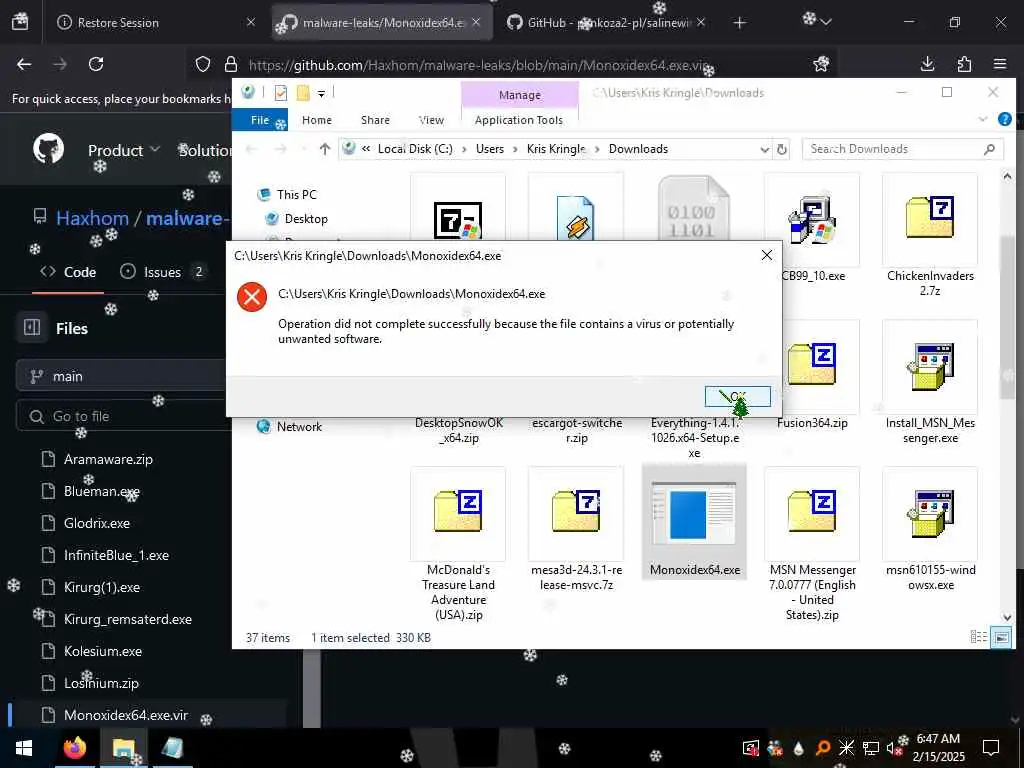Select the Monoxidex64.exe file
The image size is (1024, 768).
tap(694, 522)
